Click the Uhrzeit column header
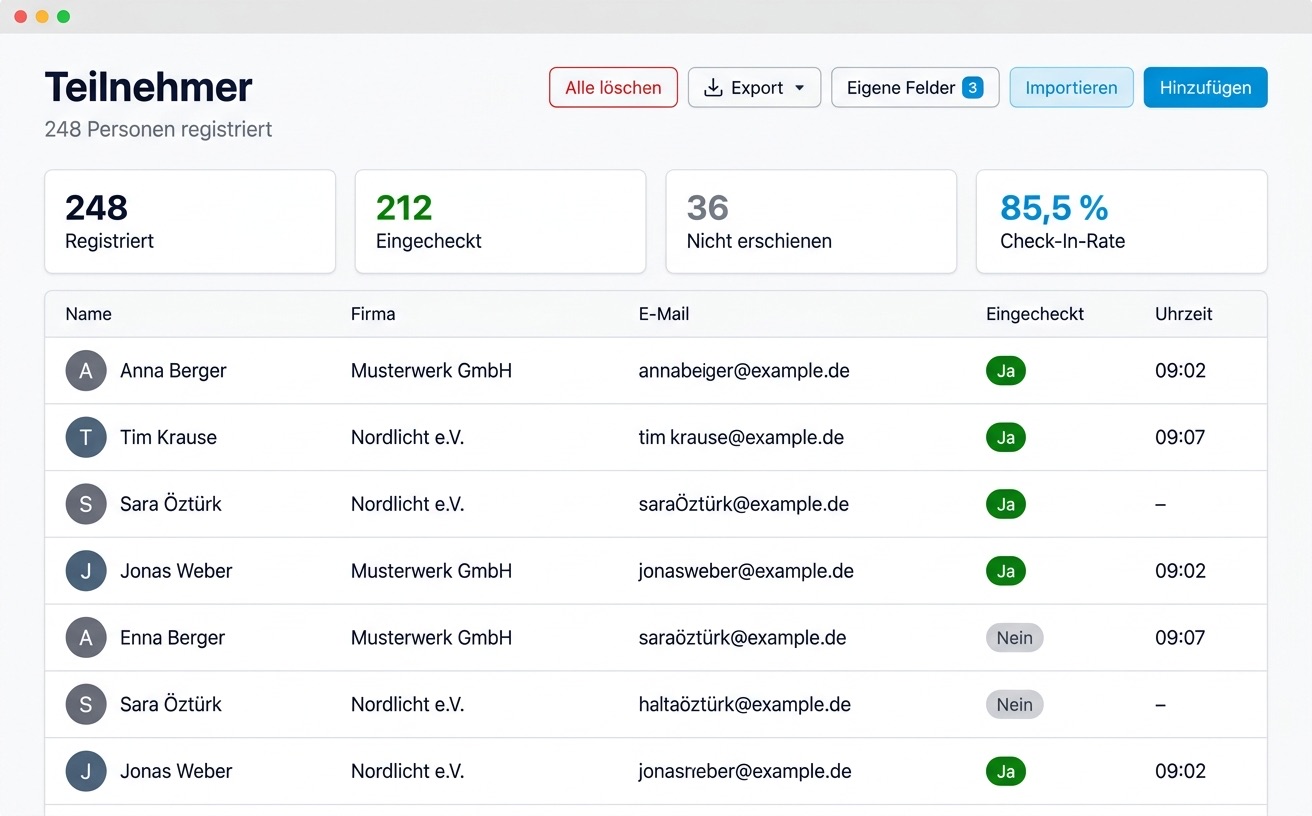The image size is (1312, 816). [1184, 314]
